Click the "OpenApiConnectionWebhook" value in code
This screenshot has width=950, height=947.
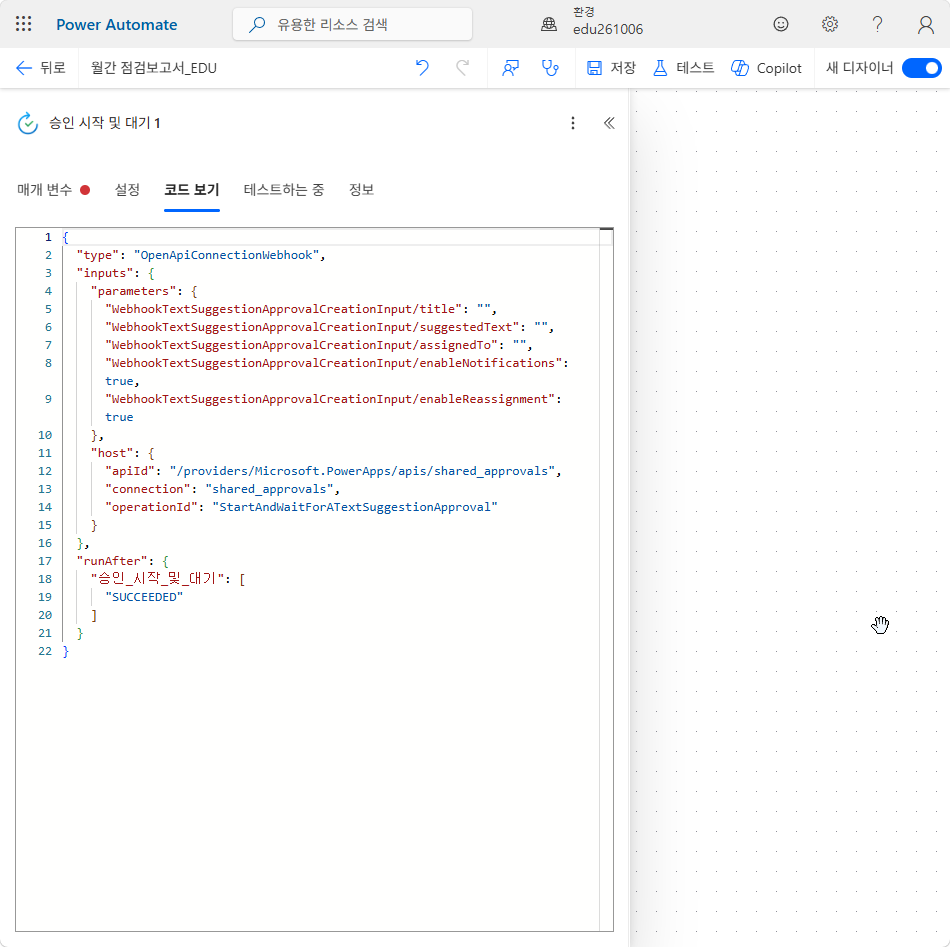point(227,255)
